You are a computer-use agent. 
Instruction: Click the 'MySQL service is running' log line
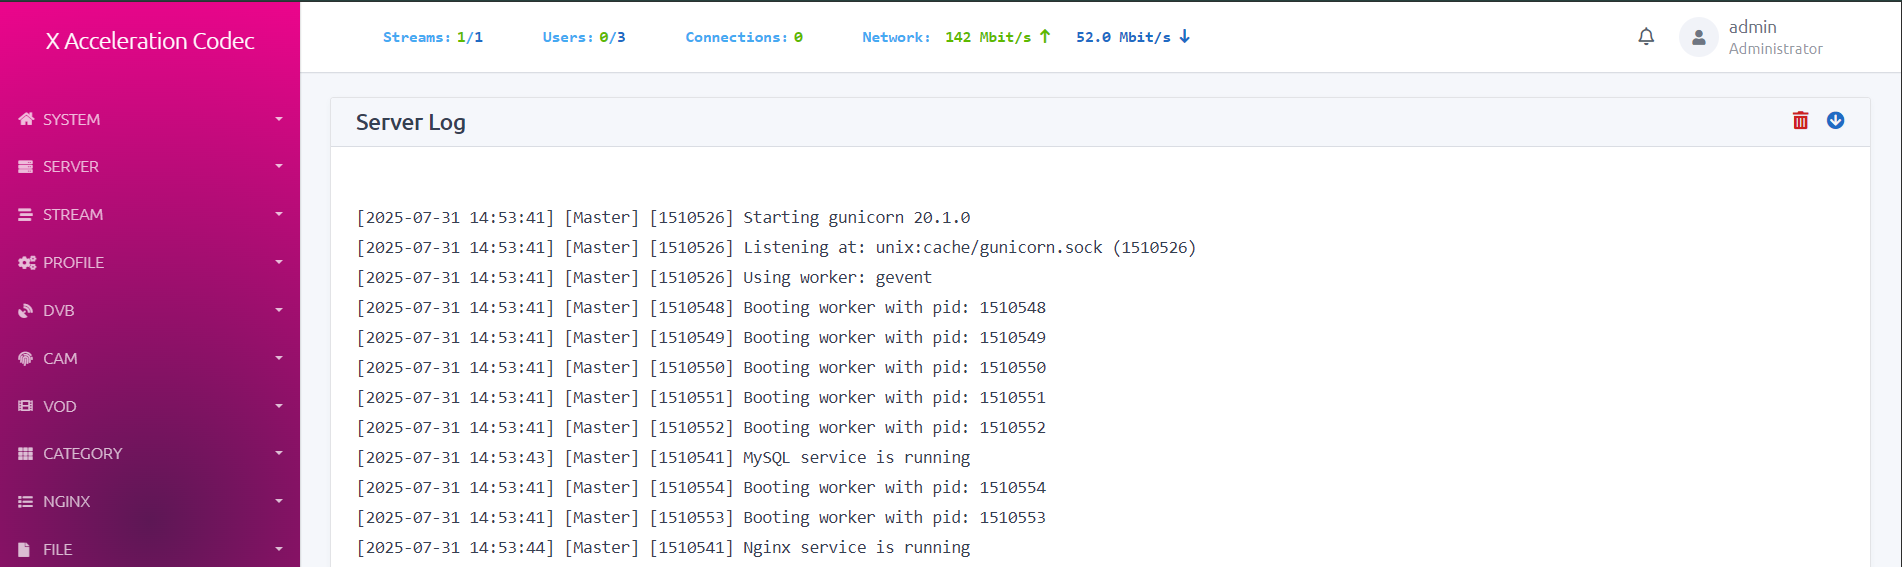[x=663, y=458]
